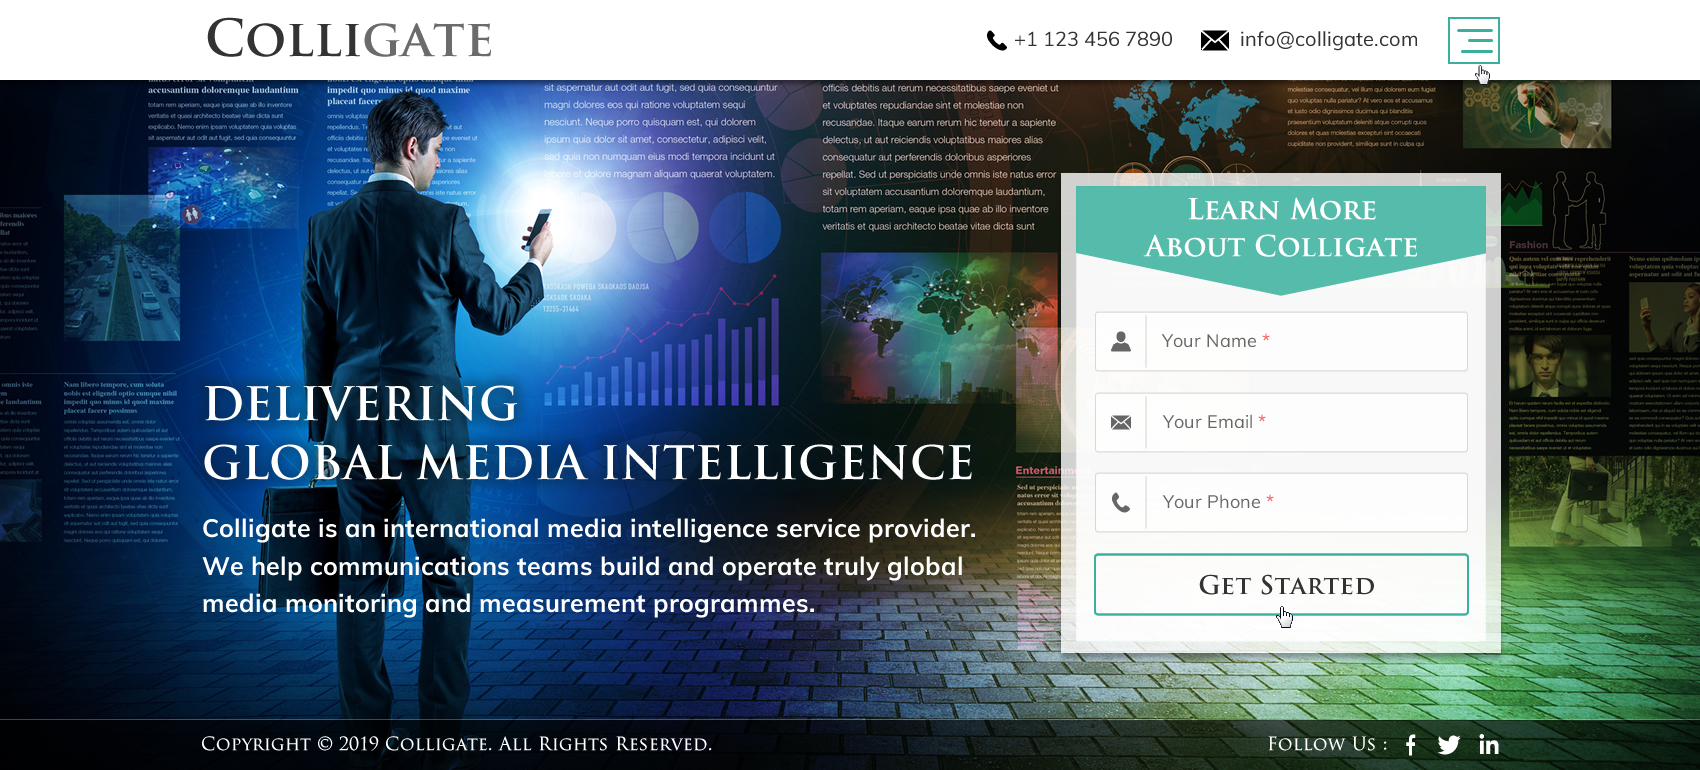1700x770 pixels.
Task: Open the Facebook icon in footer
Action: coord(1411,744)
